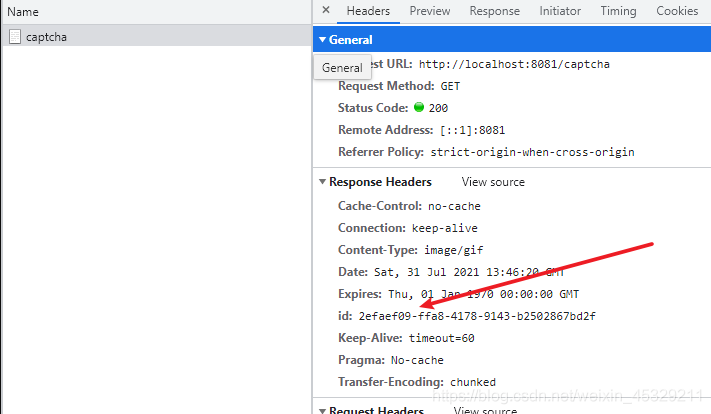
Task: Close the request details panel
Action: (326, 10)
